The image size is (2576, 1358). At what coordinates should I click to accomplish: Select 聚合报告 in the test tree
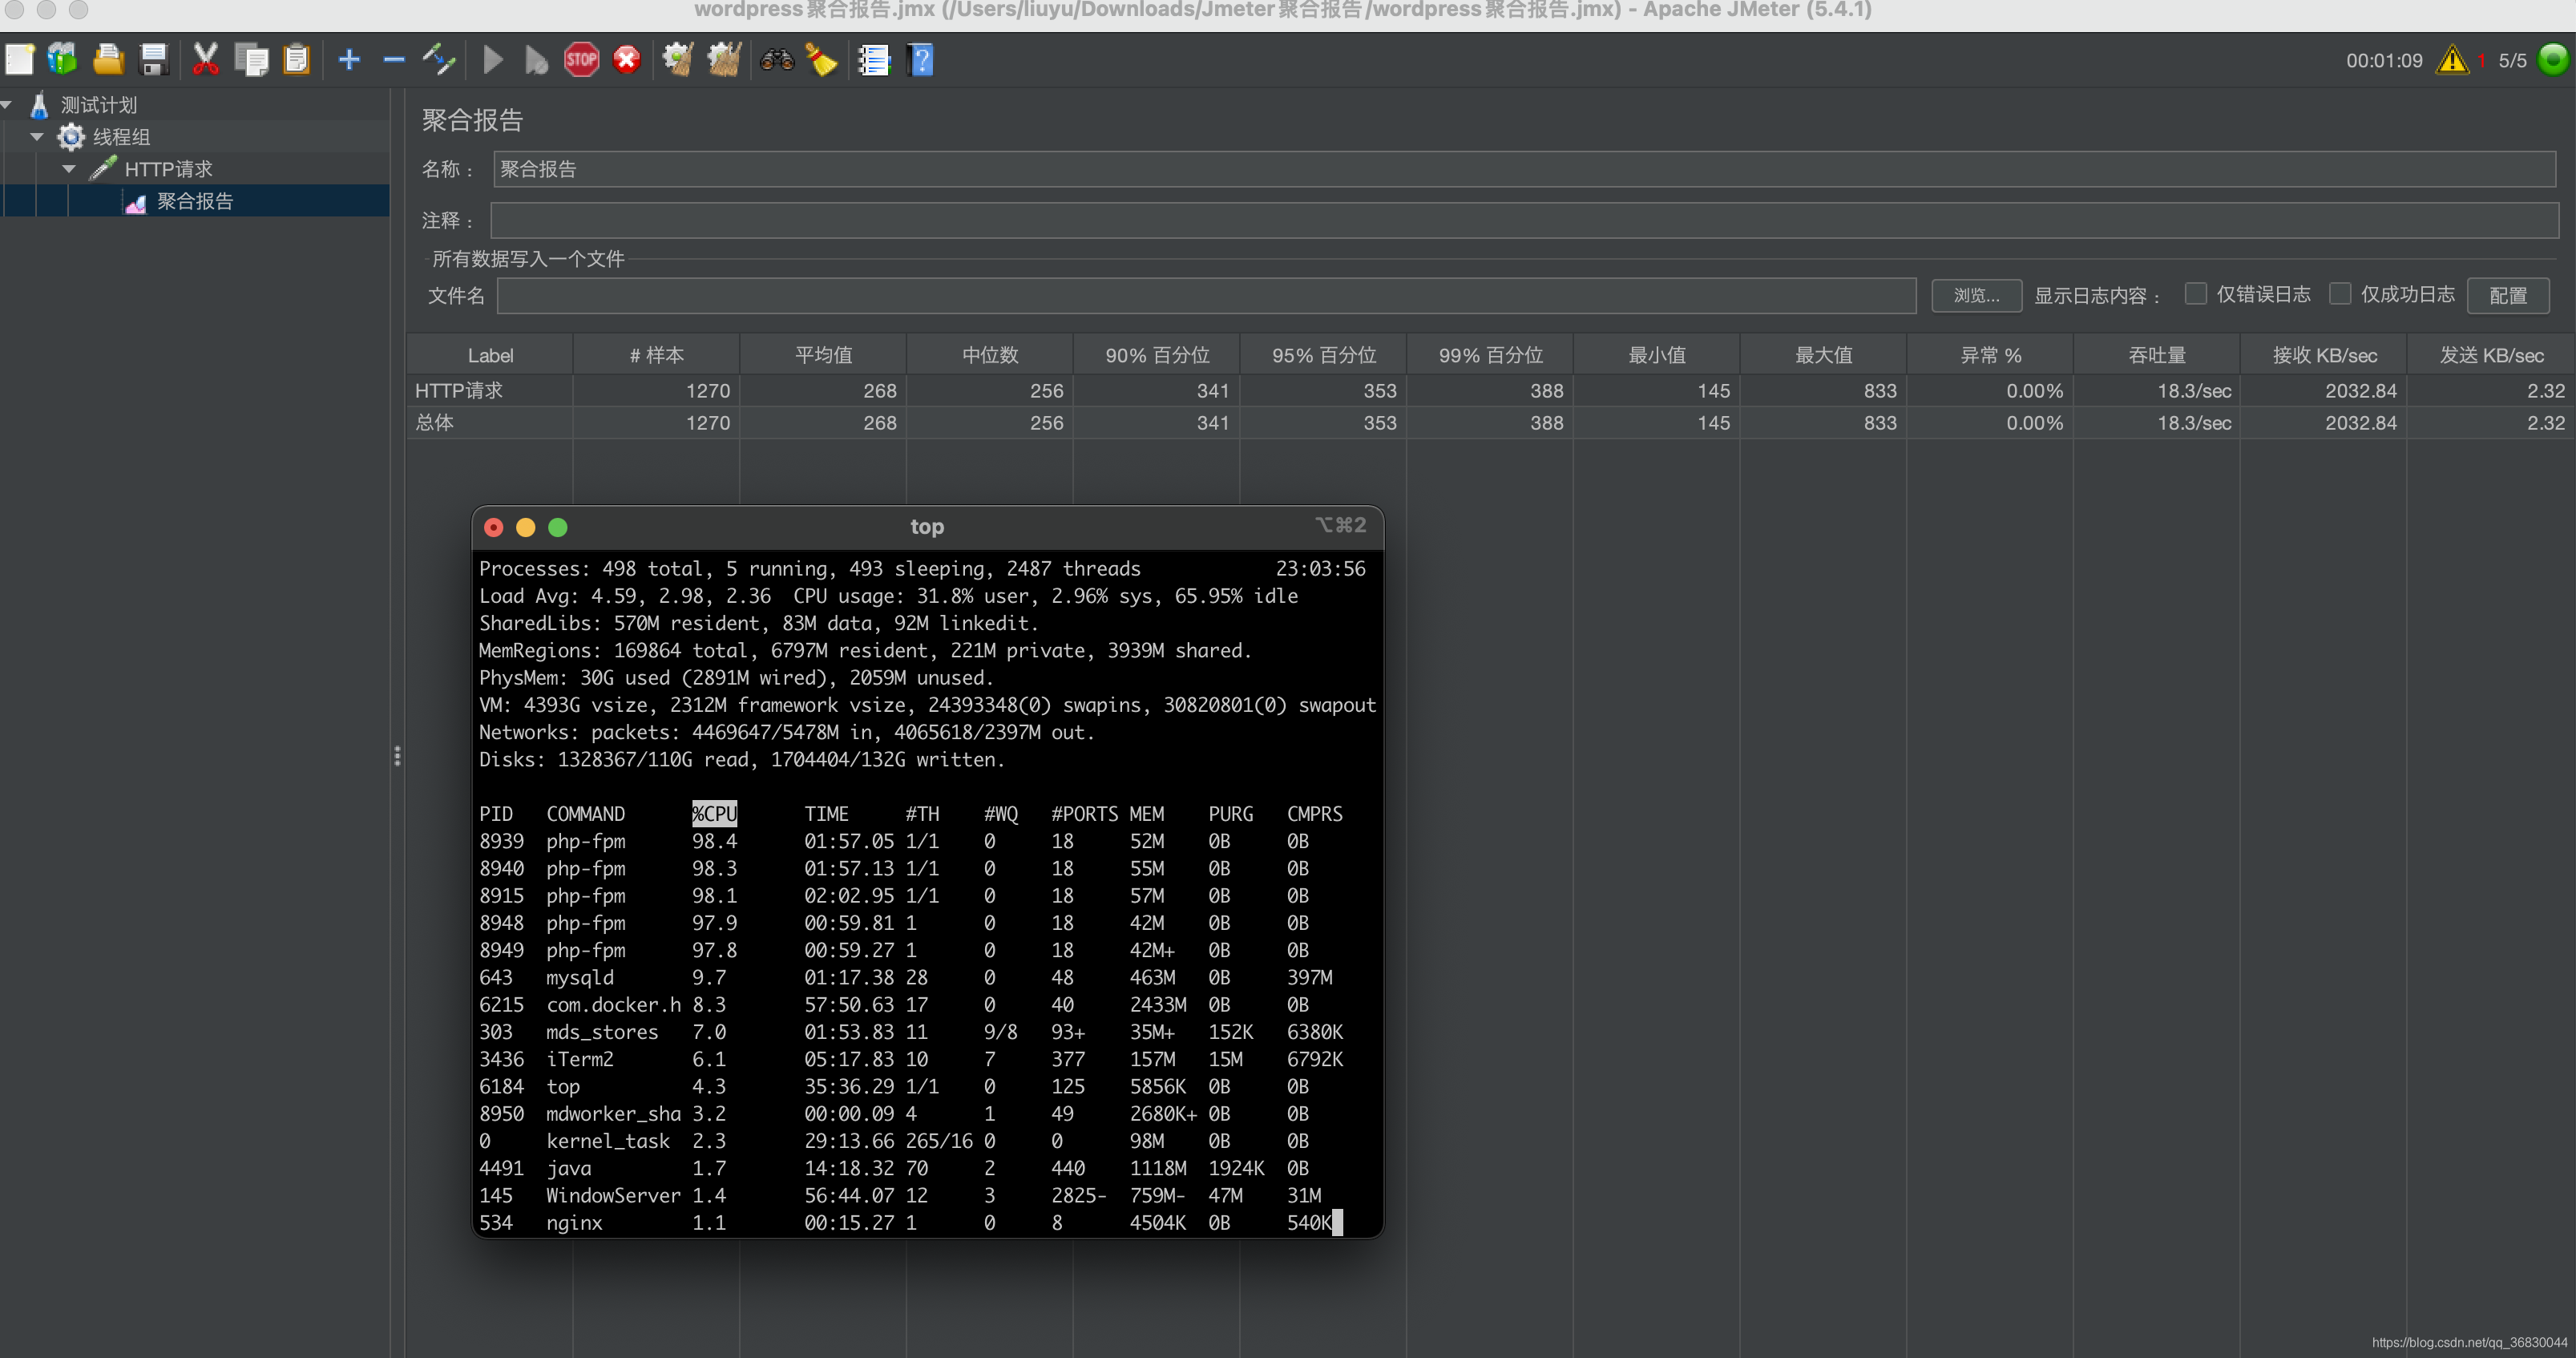195,201
